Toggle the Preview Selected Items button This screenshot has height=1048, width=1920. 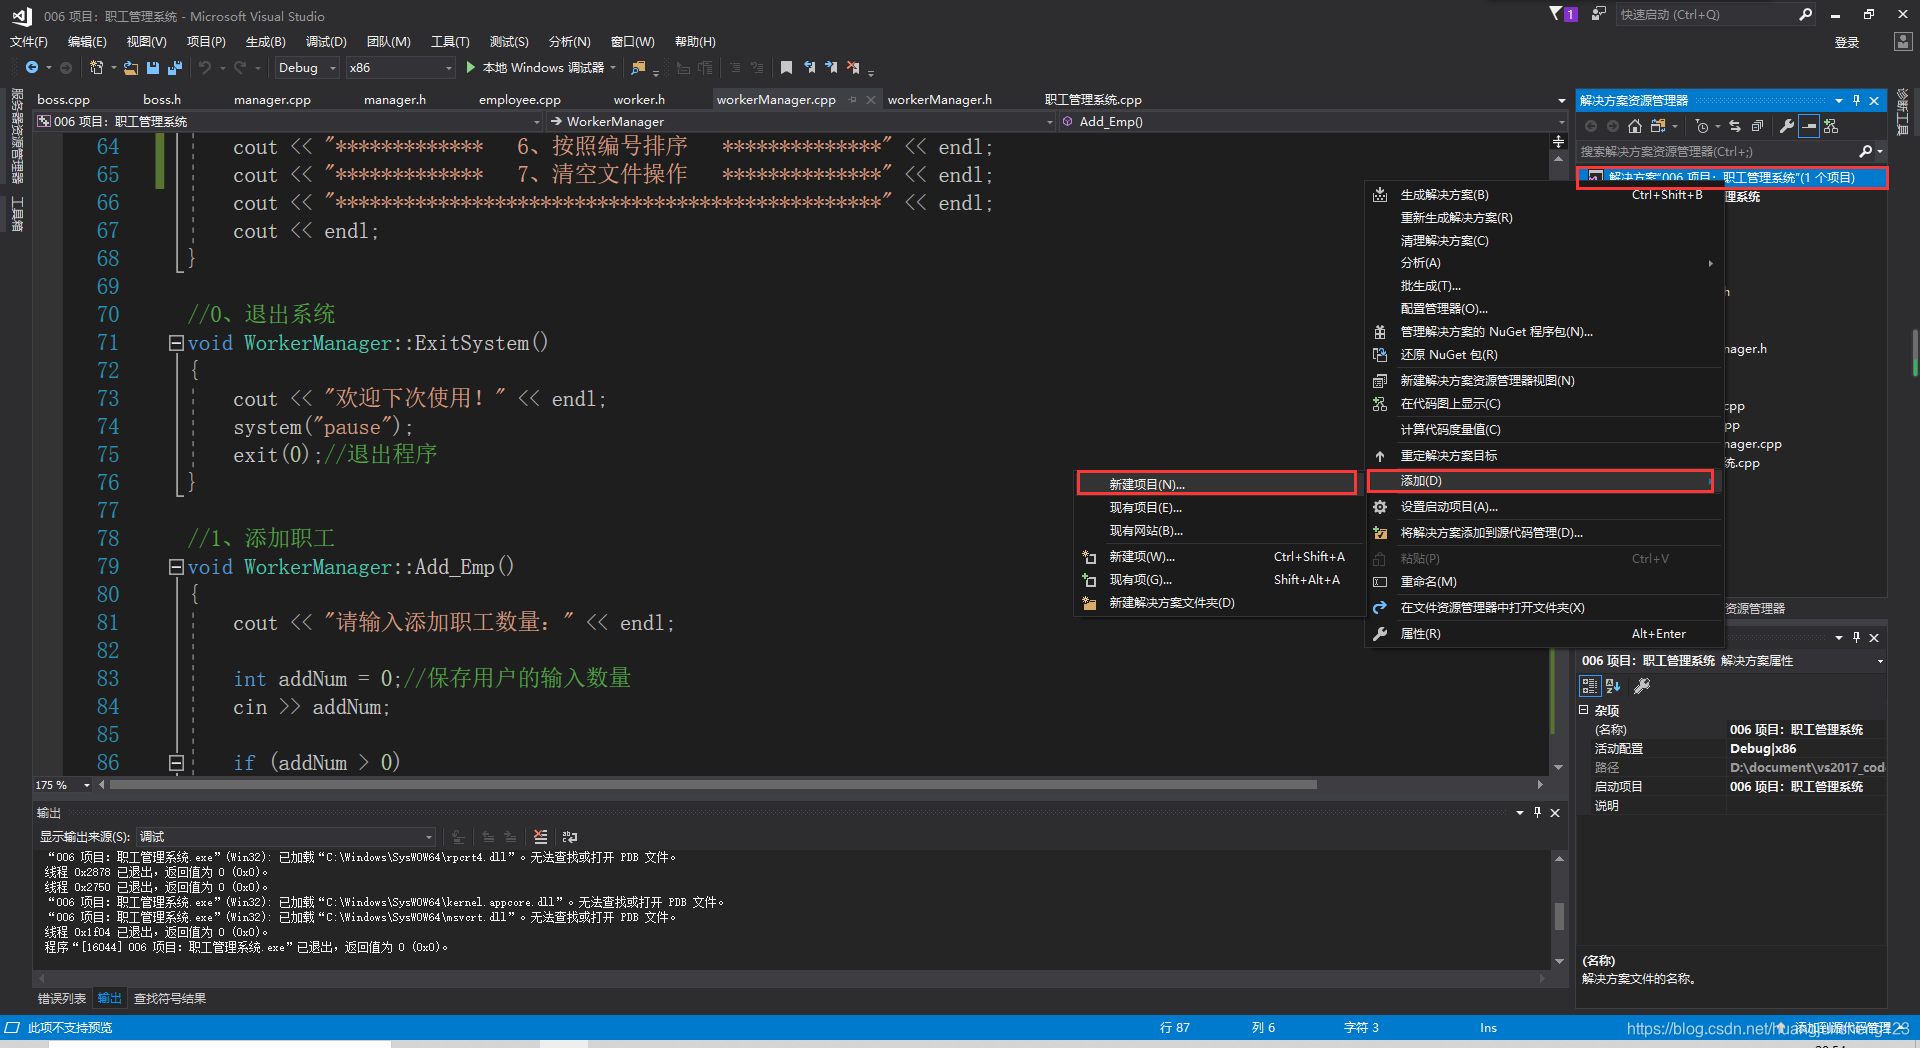1809,126
